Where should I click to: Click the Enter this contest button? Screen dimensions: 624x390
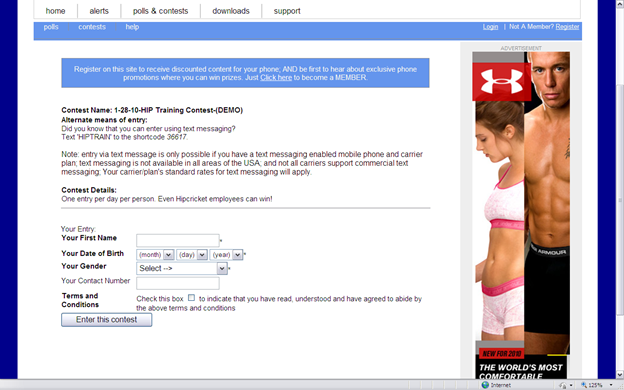coord(106,320)
